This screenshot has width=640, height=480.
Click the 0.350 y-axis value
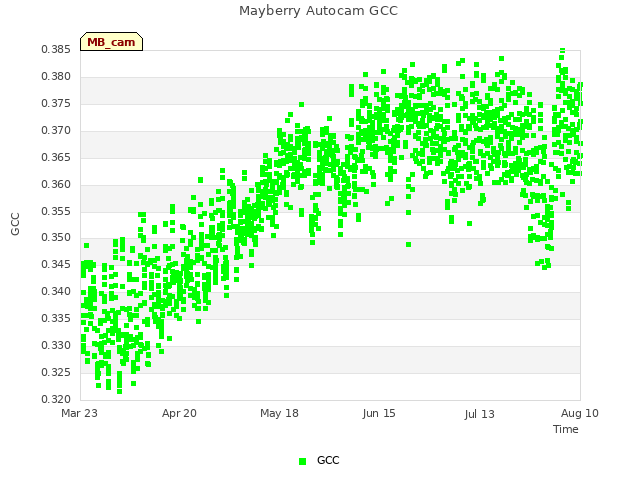click(56, 237)
